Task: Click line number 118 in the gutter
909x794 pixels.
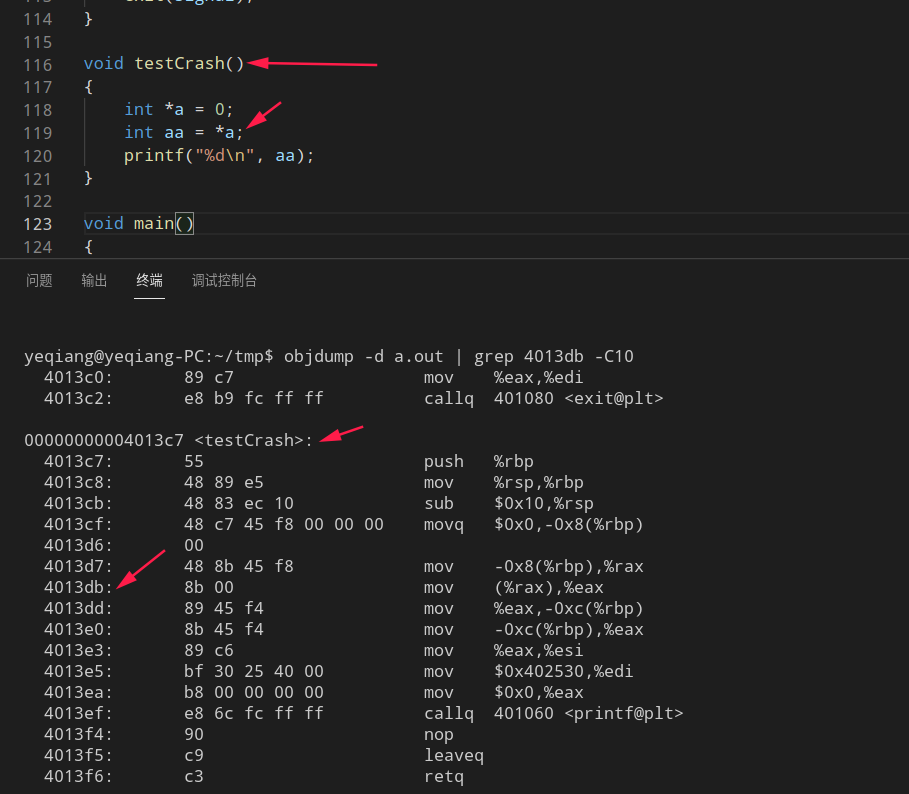Action: pyautogui.click(x=37, y=109)
